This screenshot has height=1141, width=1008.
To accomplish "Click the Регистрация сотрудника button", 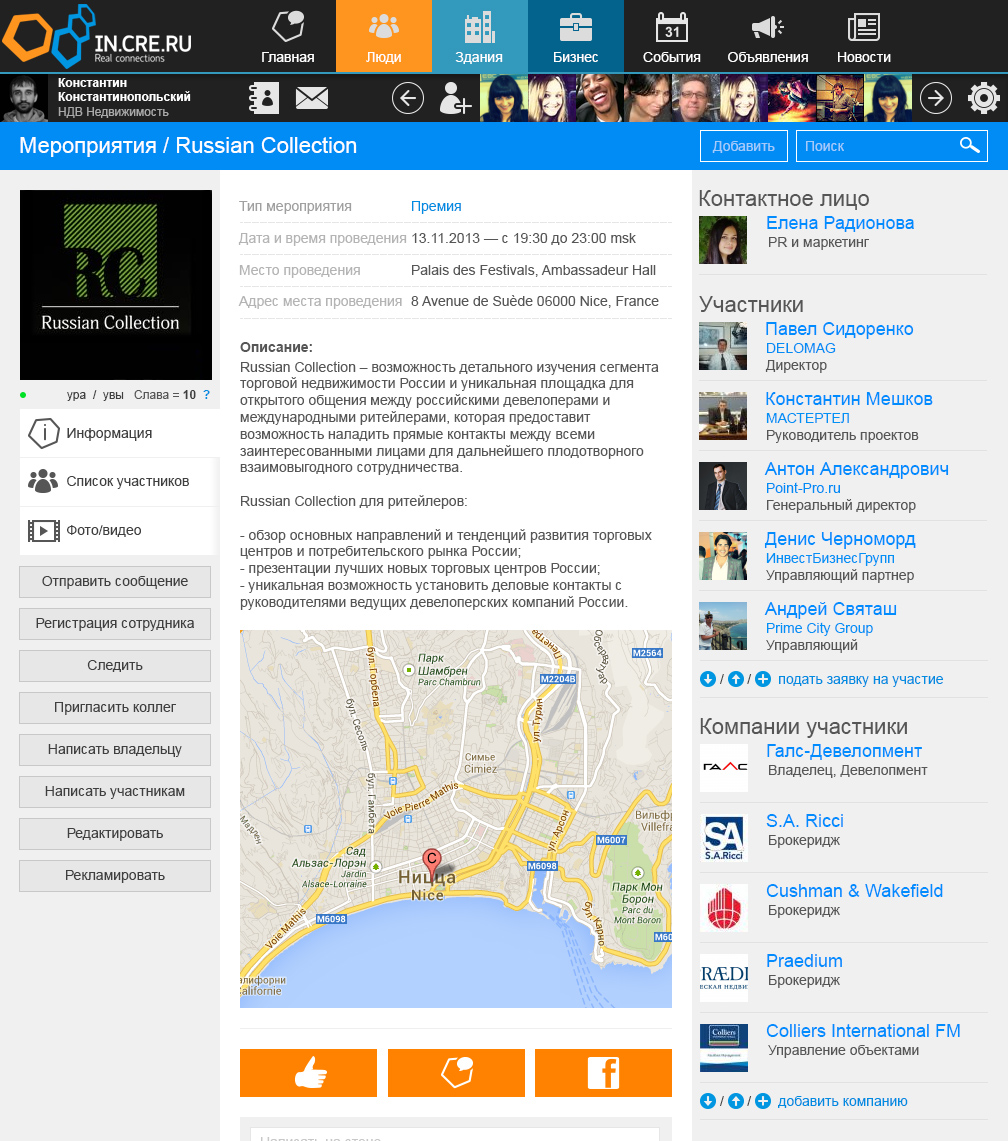I will pyautogui.click(x=115, y=624).
